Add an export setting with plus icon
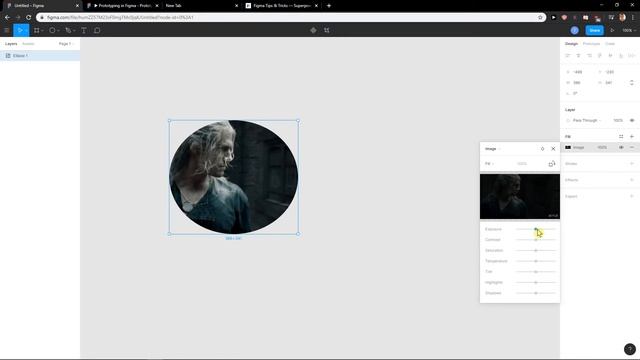The height and width of the screenshot is (360, 640). pos(632,196)
